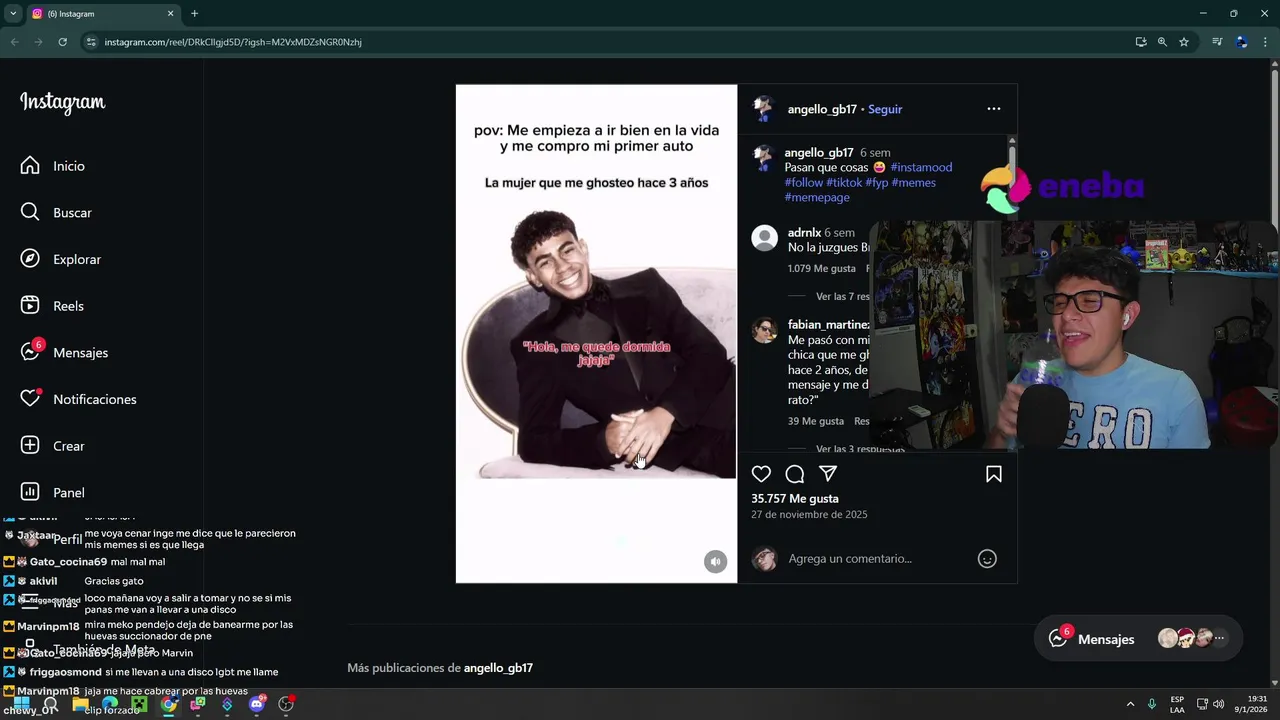The image size is (1280, 720).
Task: Open Chrome zoom magnifier icon
Action: click(1162, 42)
